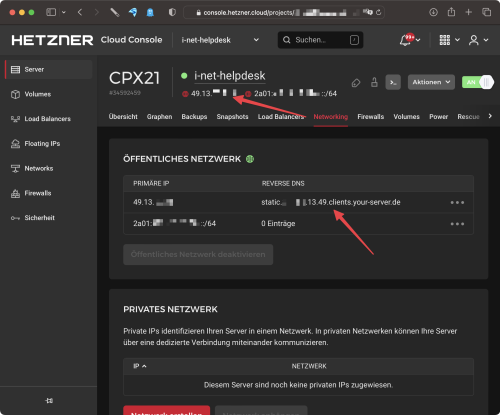Click the public network globe status icon
This screenshot has height=415, width=500.
coord(250,159)
